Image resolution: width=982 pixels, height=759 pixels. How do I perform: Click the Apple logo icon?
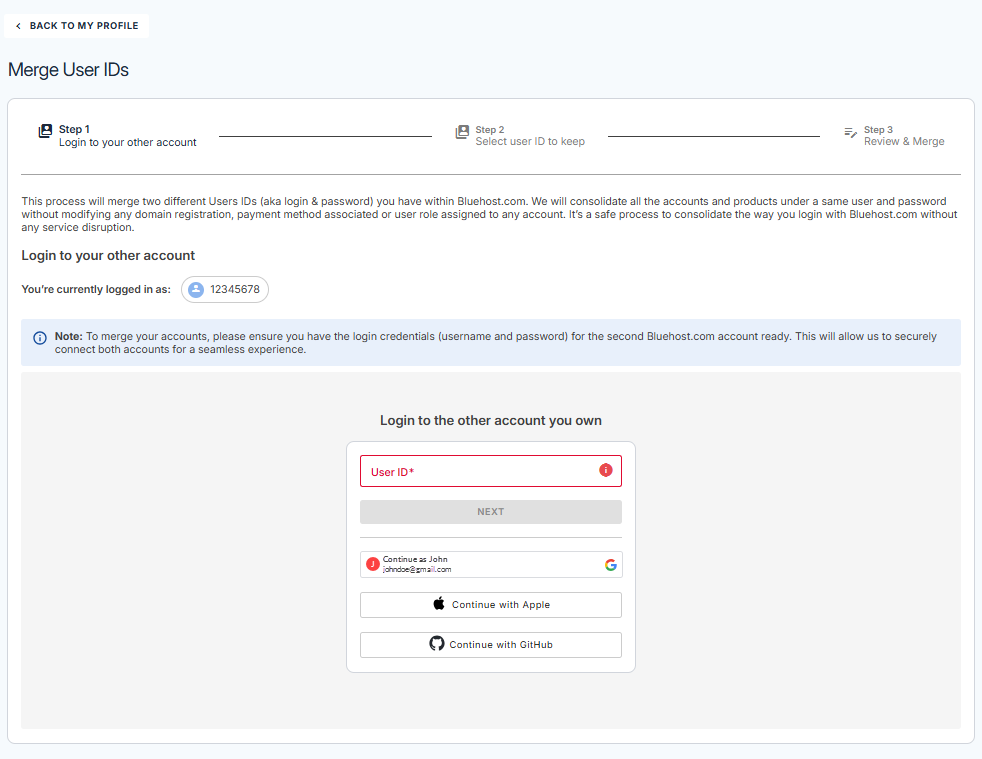pyautogui.click(x=438, y=604)
